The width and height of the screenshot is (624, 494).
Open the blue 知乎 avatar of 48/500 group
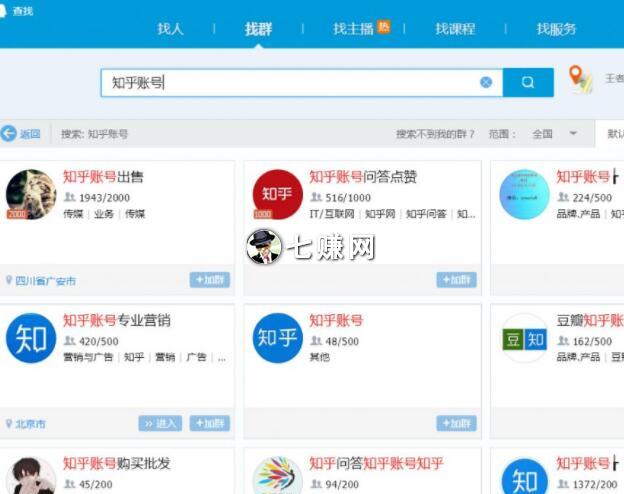point(277,338)
